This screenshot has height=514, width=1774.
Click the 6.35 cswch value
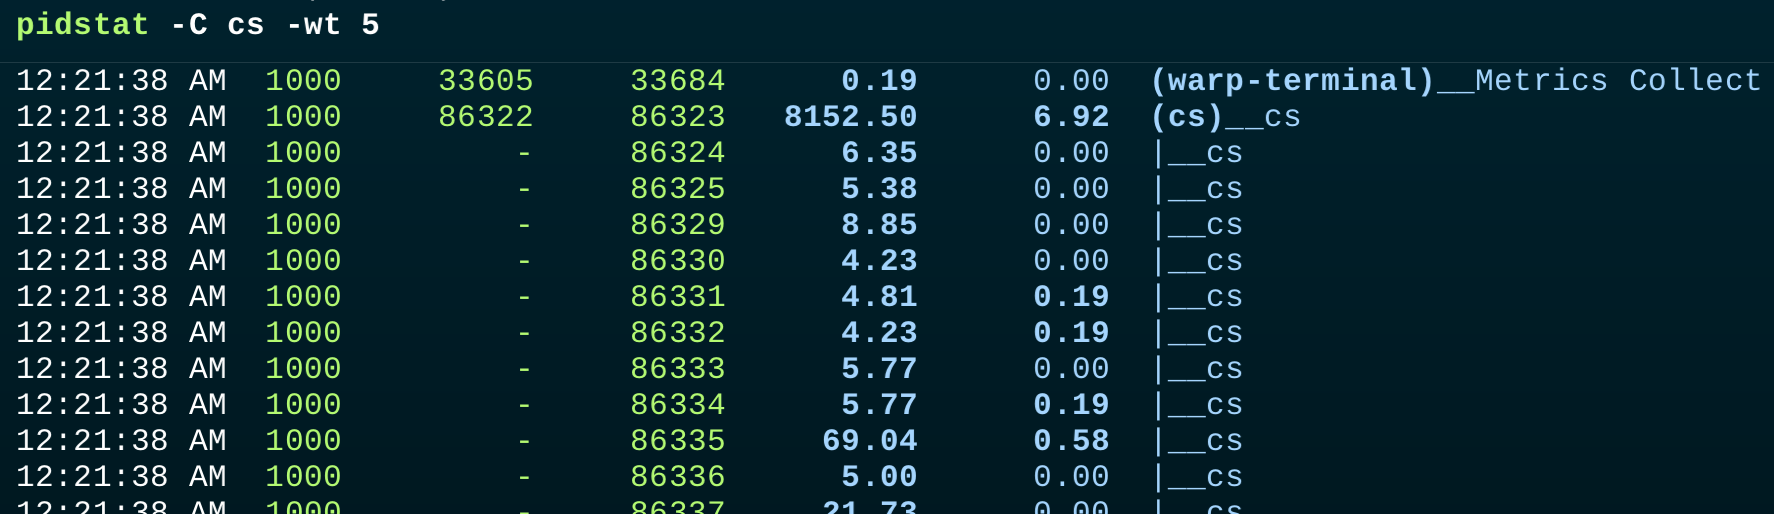click(879, 153)
